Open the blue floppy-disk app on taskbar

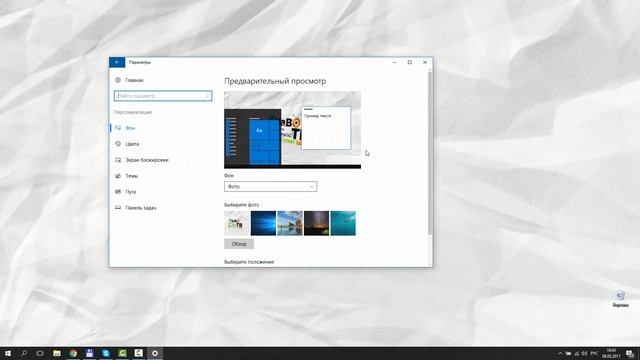tap(89, 353)
